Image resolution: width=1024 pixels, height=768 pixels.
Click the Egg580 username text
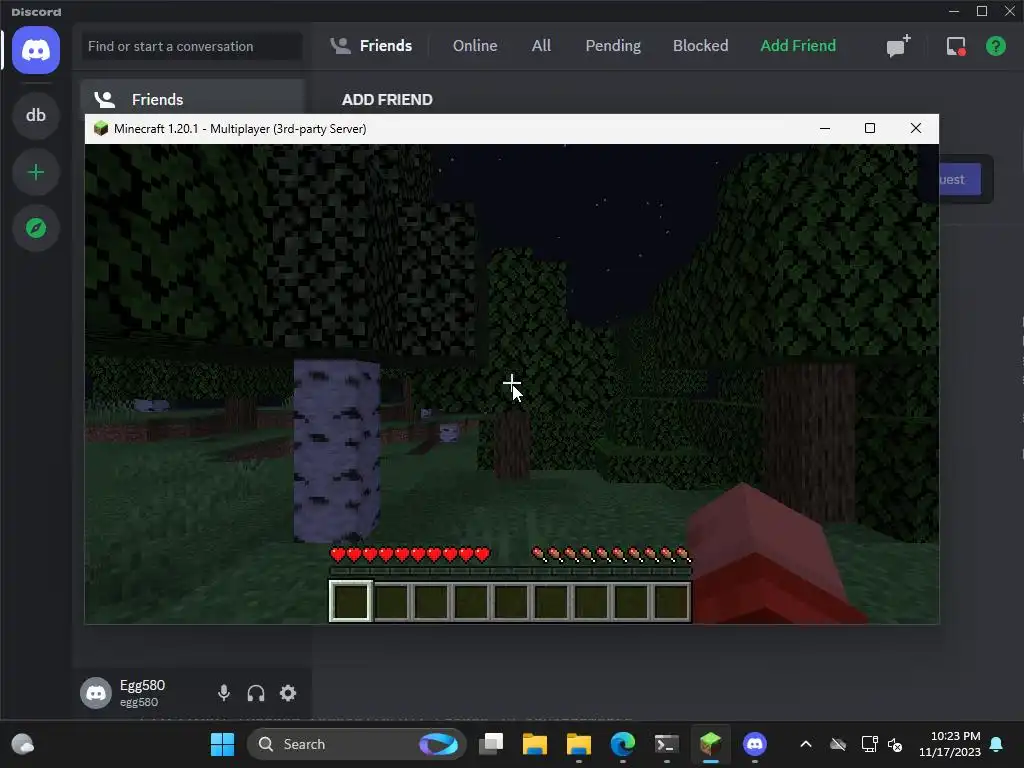point(142,685)
